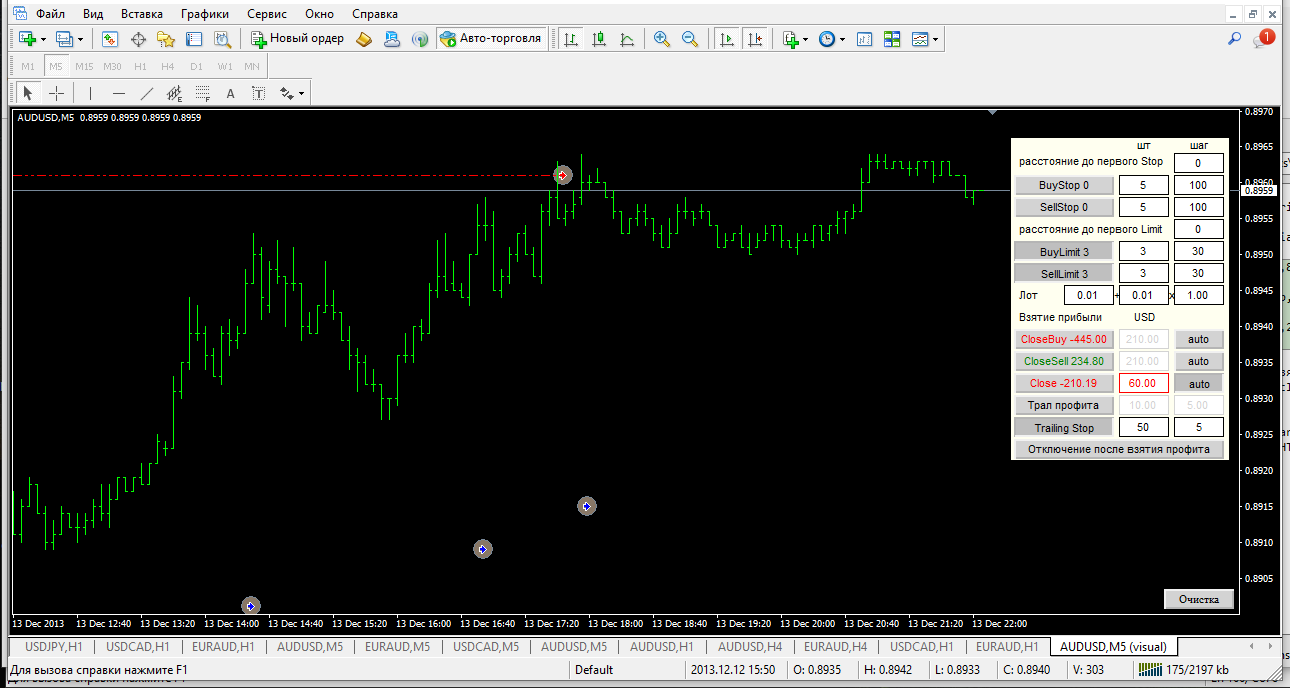Open the Графики menu

click(x=205, y=14)
